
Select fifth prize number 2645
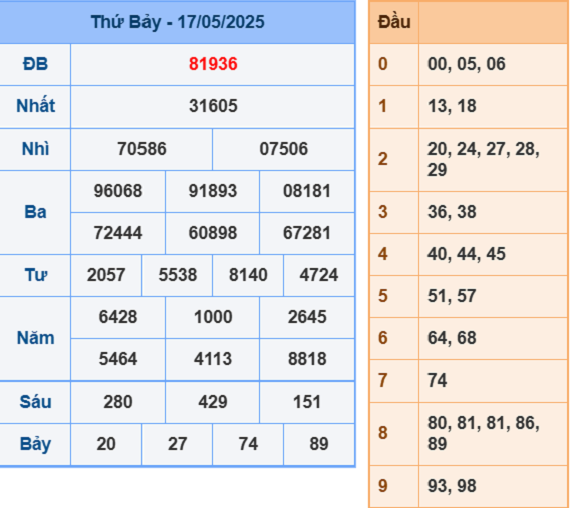tap(307, 317)
